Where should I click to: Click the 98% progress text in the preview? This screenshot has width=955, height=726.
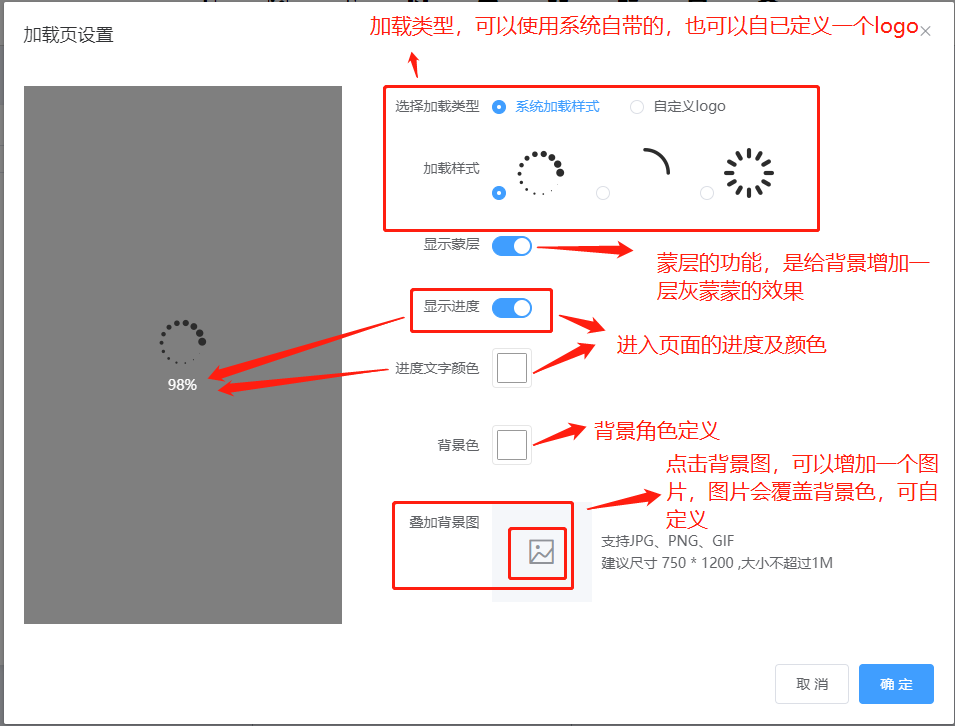click(182, 385)
